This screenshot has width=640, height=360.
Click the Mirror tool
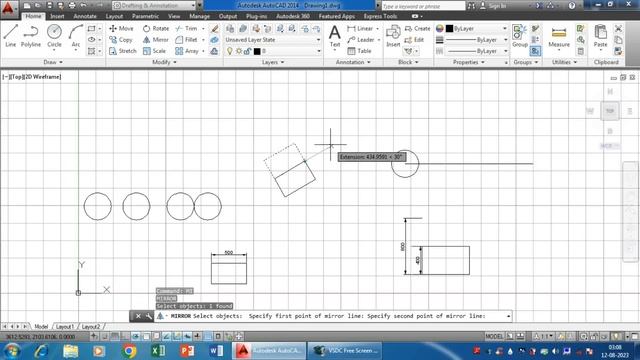pyautogui.click(x=156, y=40)
